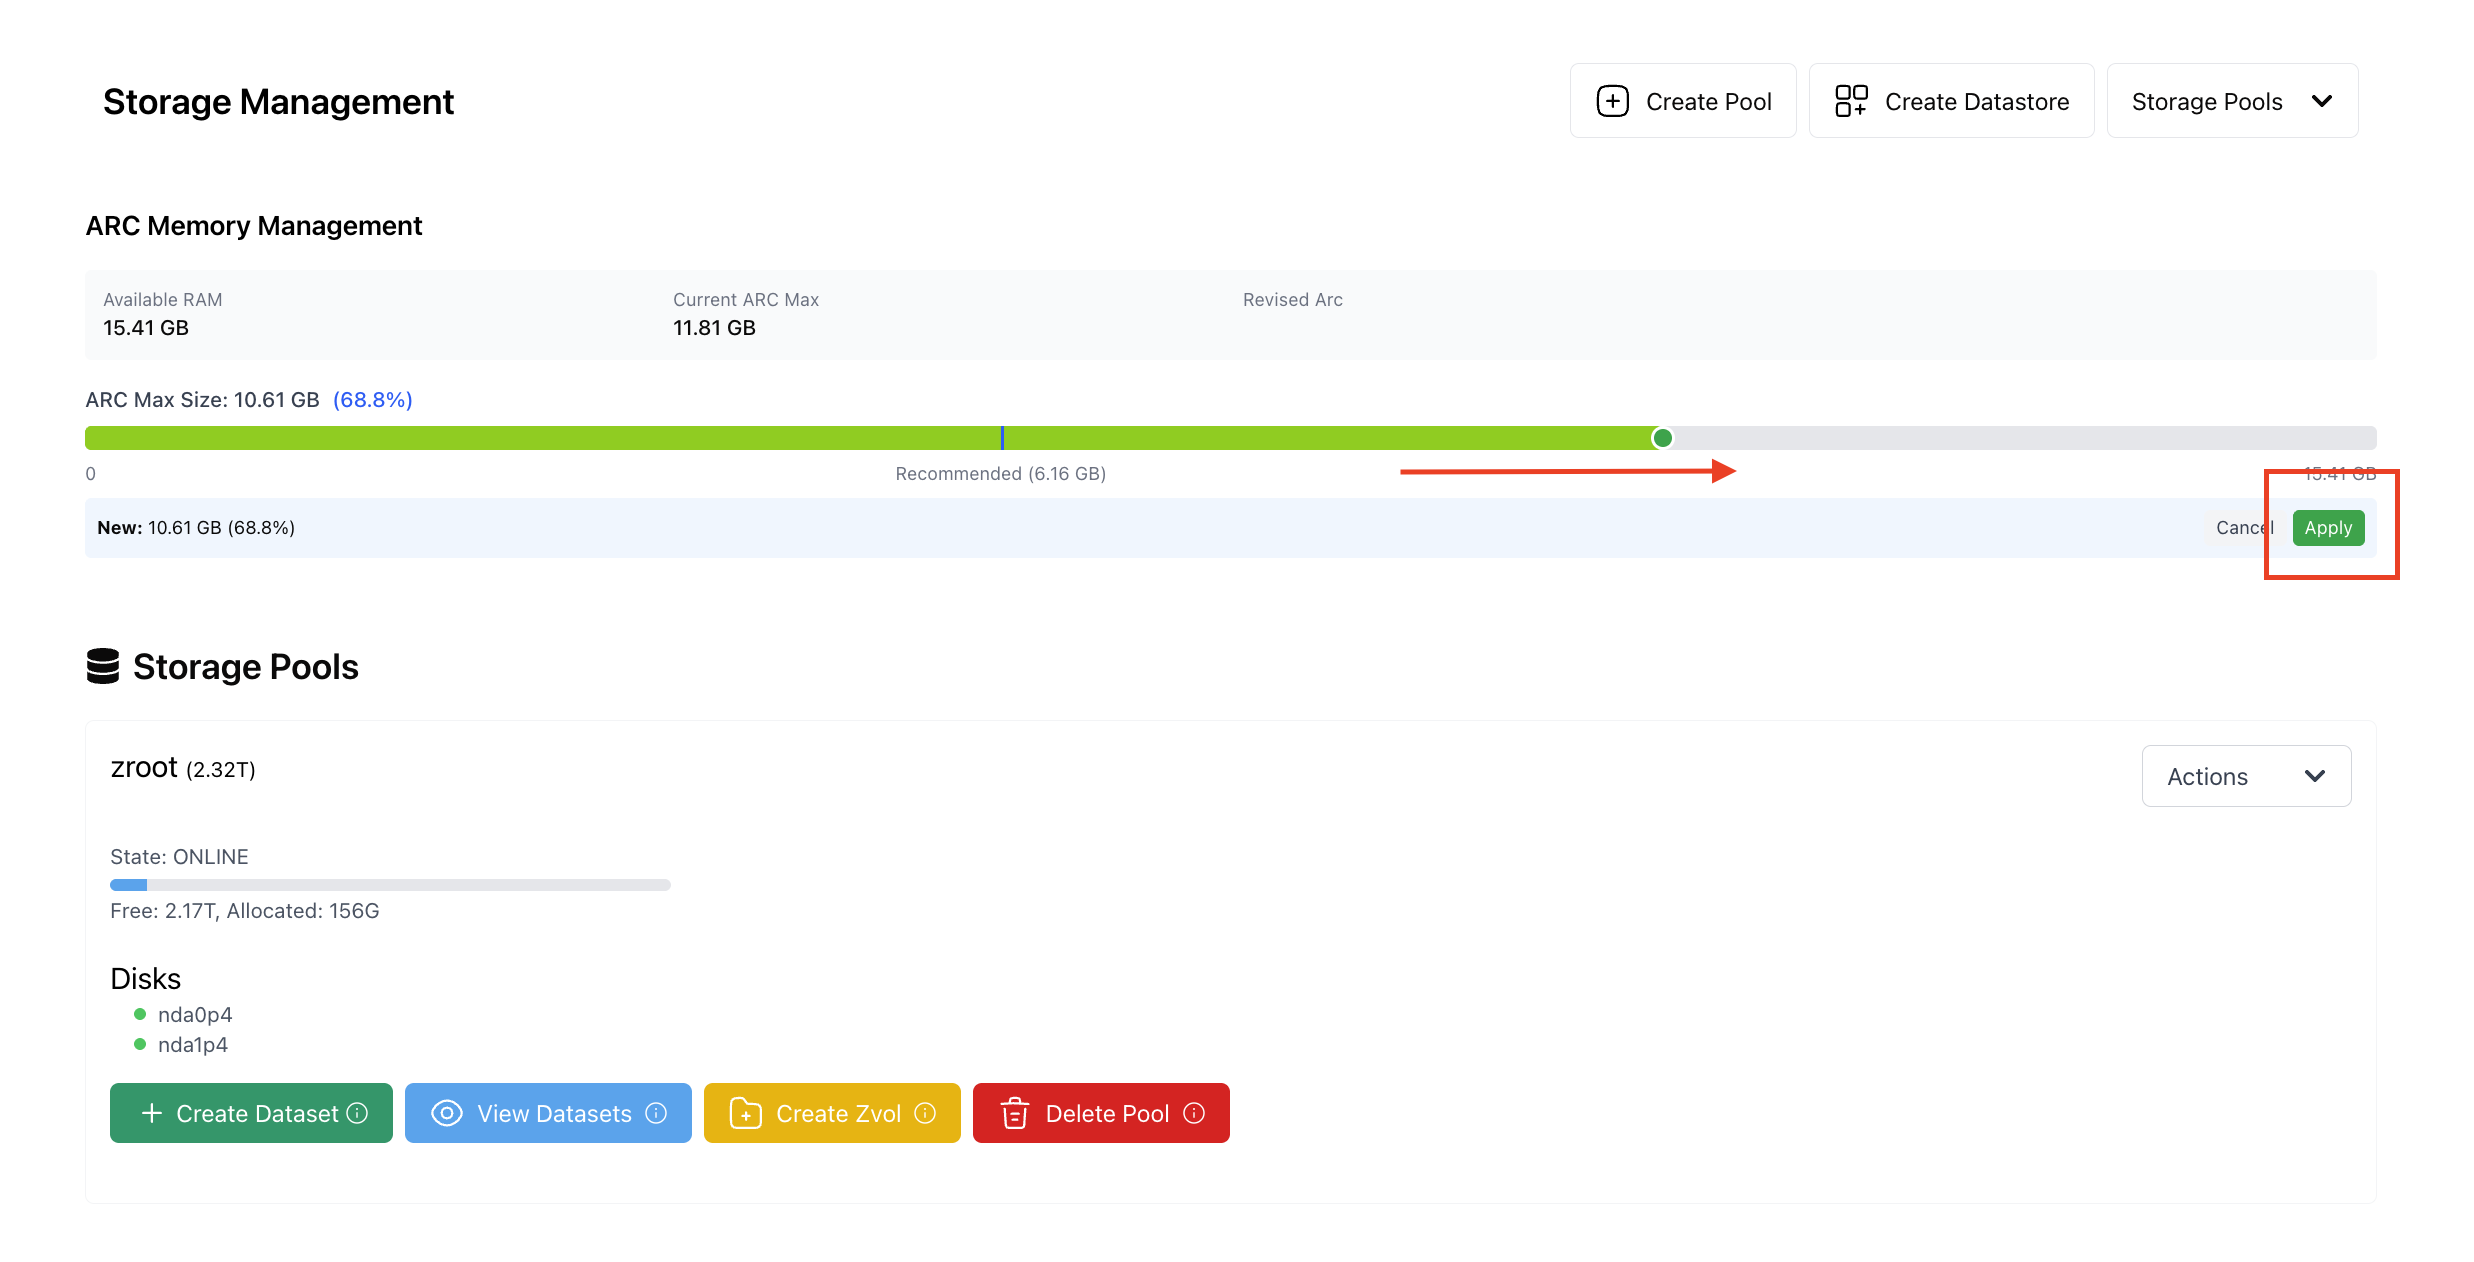Viewport: 2474px width, 1262px height.
Task: Open the info icon beside Create Dataset
Action: [x=357, y=1113]
